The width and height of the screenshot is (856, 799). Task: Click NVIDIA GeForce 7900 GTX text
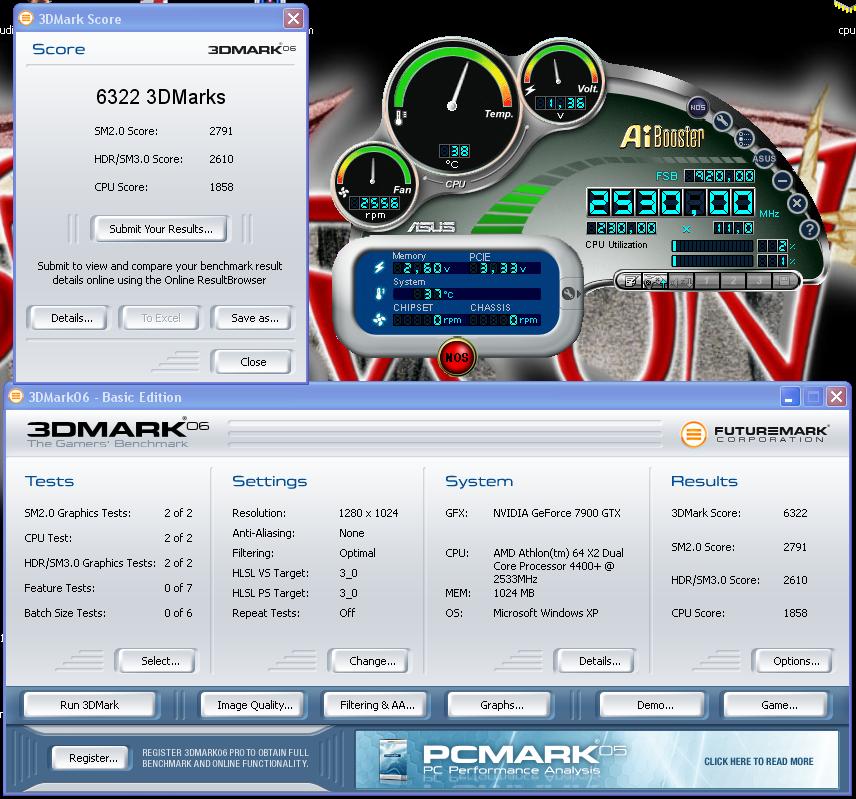coord(556,513)
